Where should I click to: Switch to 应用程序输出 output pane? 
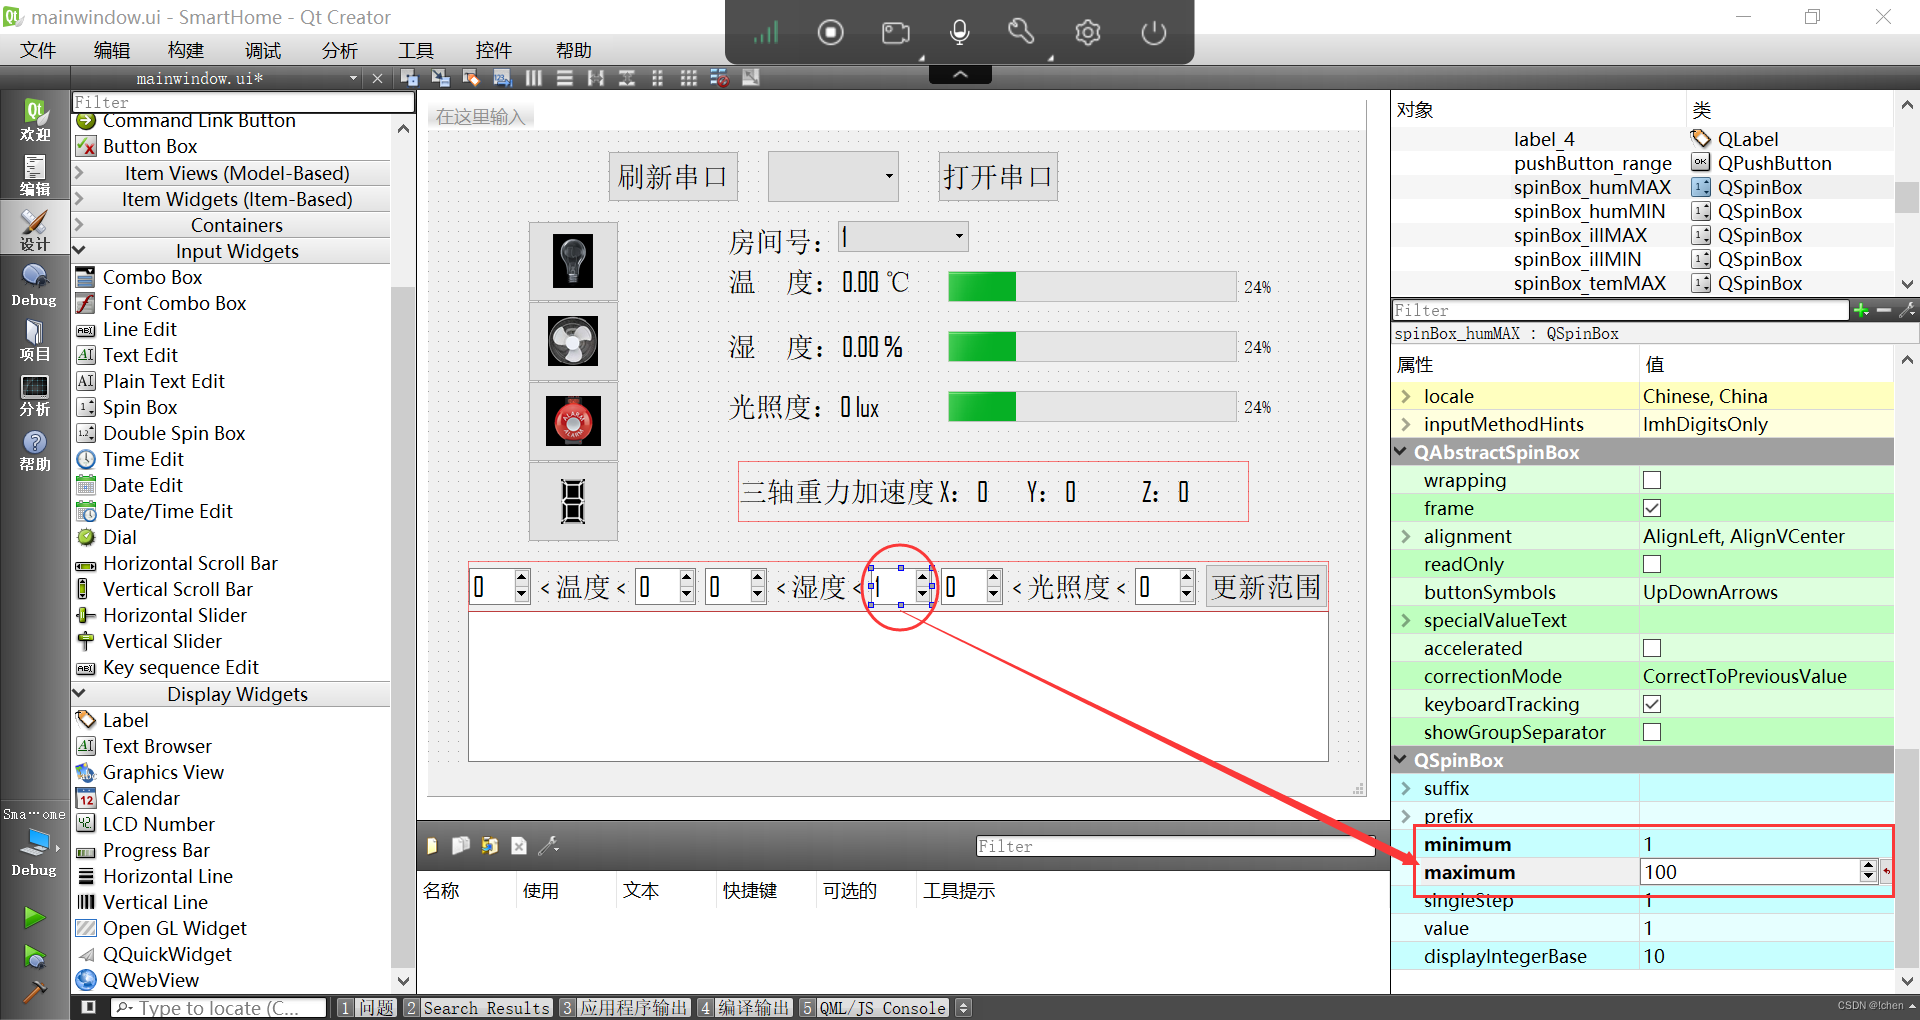[625, 1008]
